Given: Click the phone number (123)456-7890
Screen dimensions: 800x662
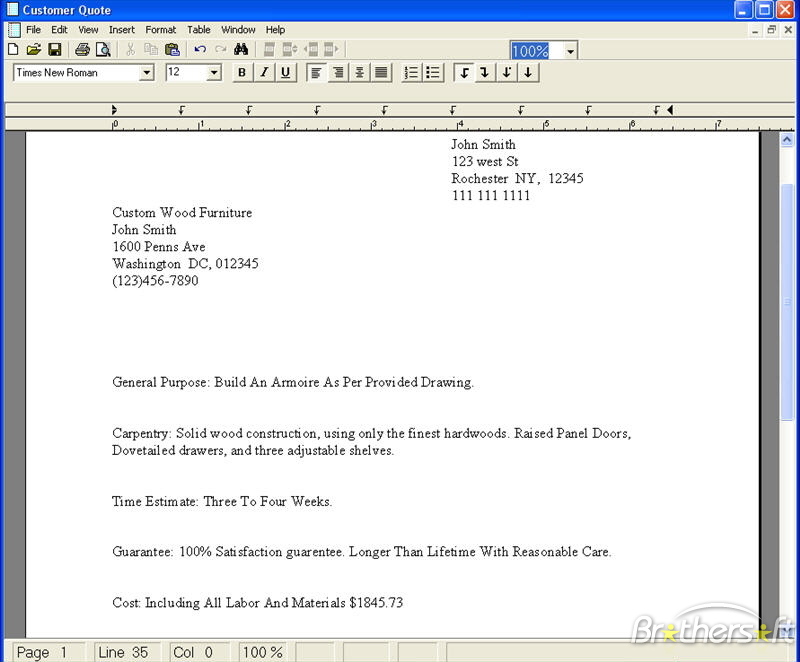Looking at the screenshot, I should [155, 281].
